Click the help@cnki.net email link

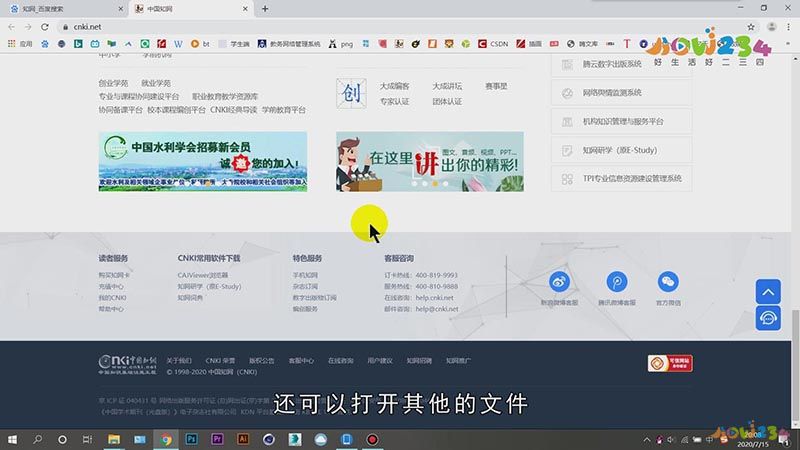(x=437, y=309)
